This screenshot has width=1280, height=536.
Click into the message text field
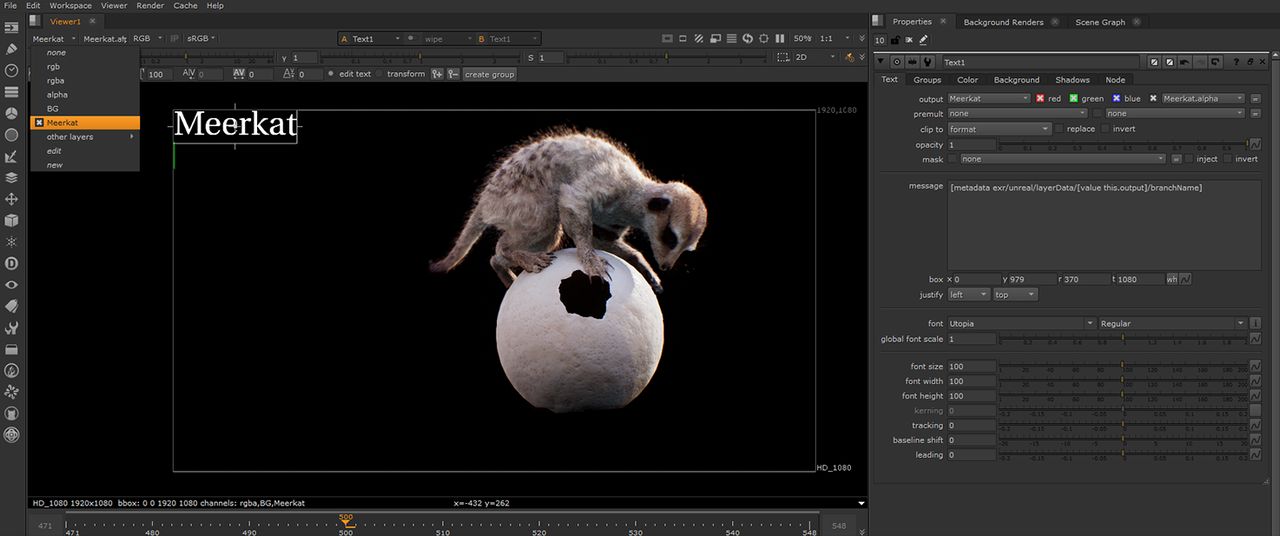click(1104, 225)
